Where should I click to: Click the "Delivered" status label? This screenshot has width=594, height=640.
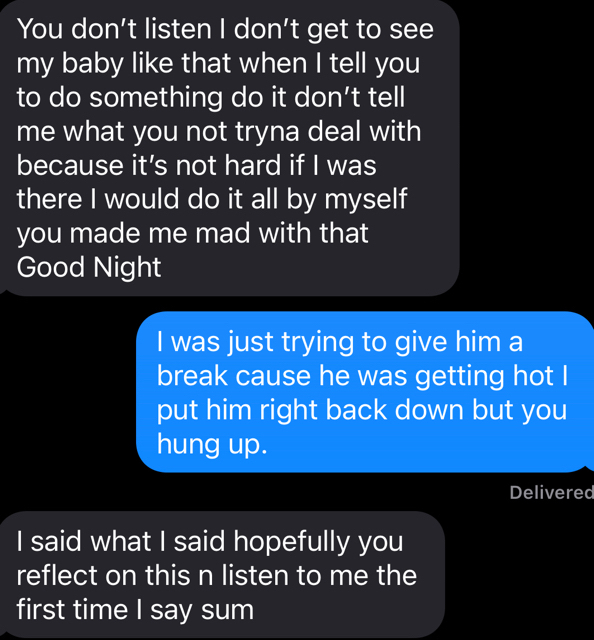[x=552, y=493]
